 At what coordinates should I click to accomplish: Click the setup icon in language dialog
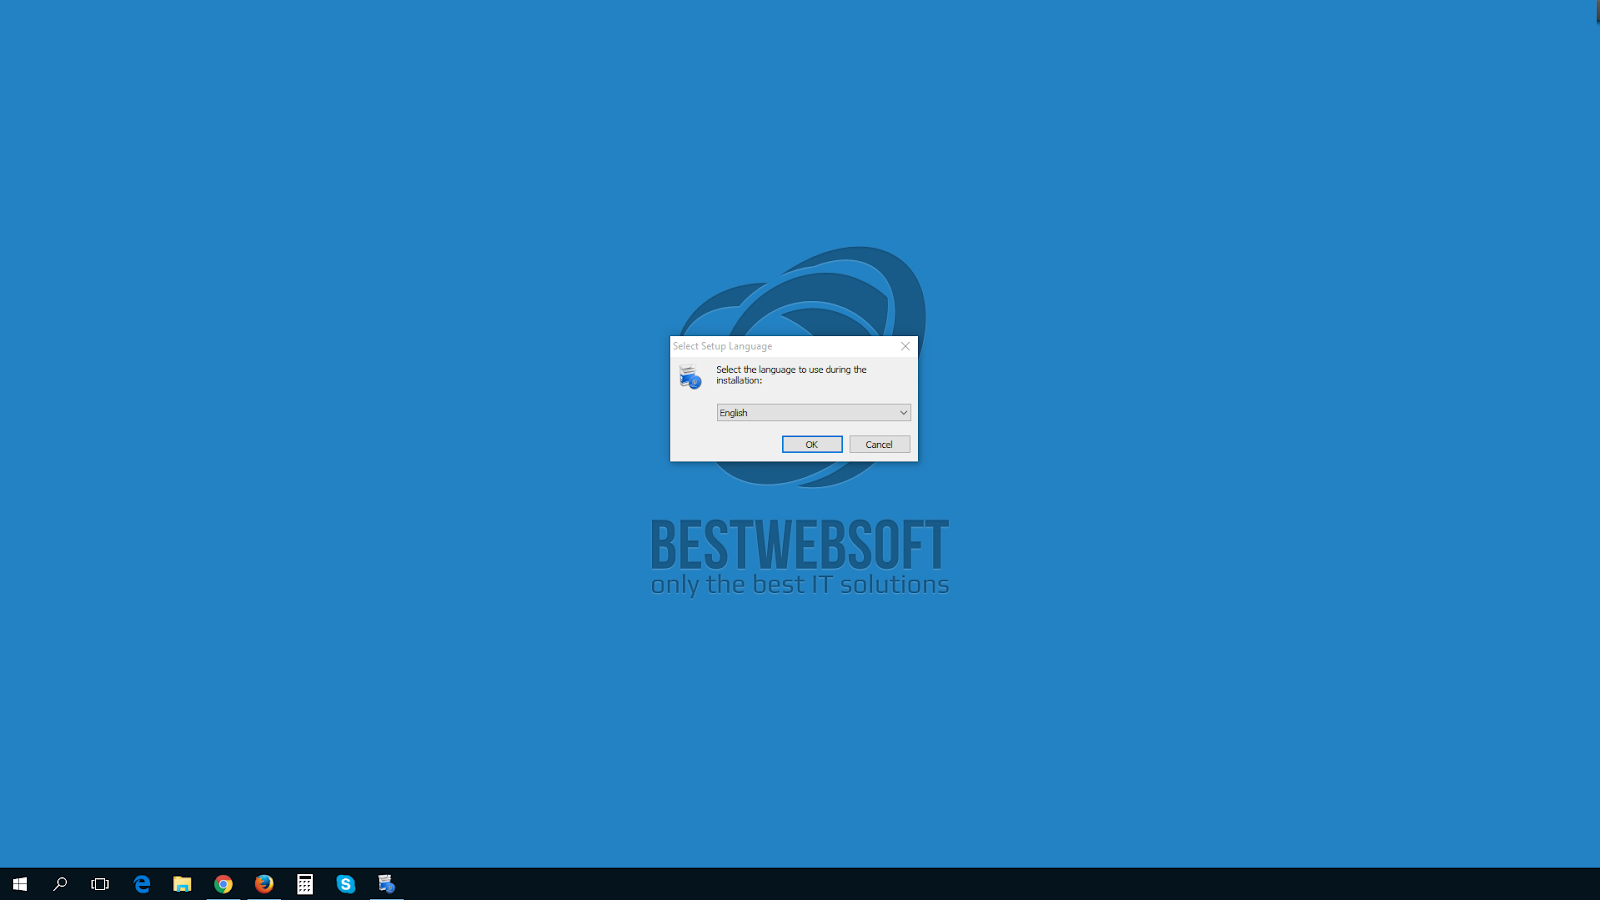coord(690,377)
